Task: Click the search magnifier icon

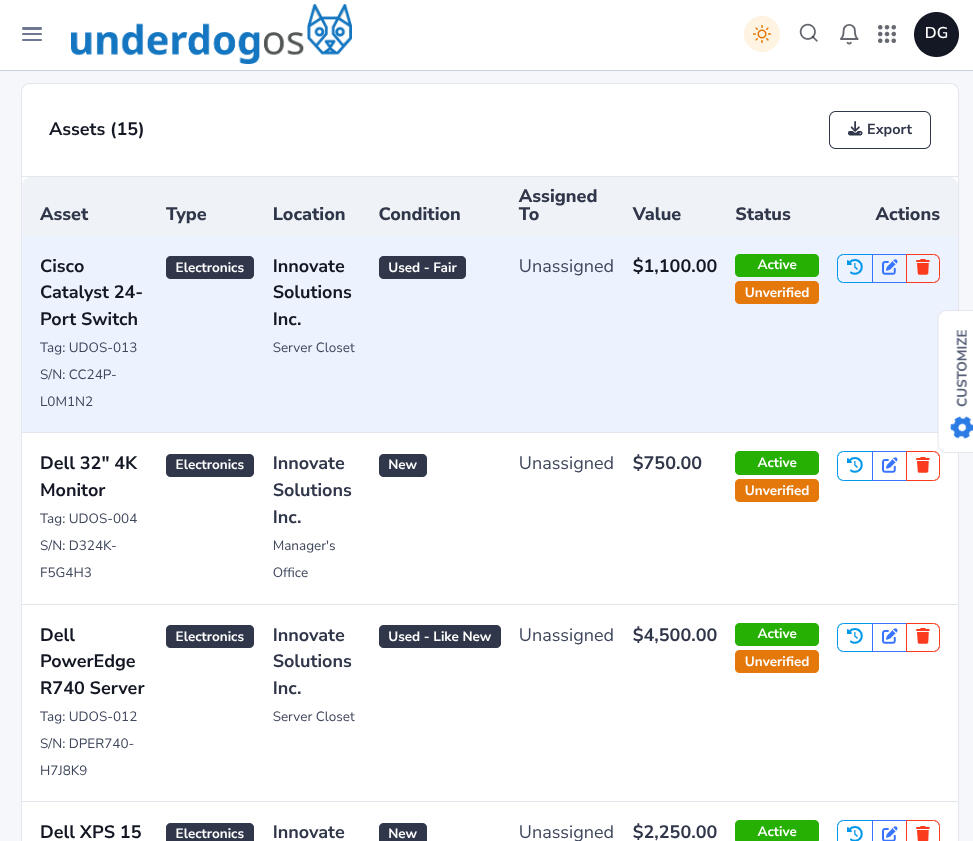Action: (x=808, y=34)
